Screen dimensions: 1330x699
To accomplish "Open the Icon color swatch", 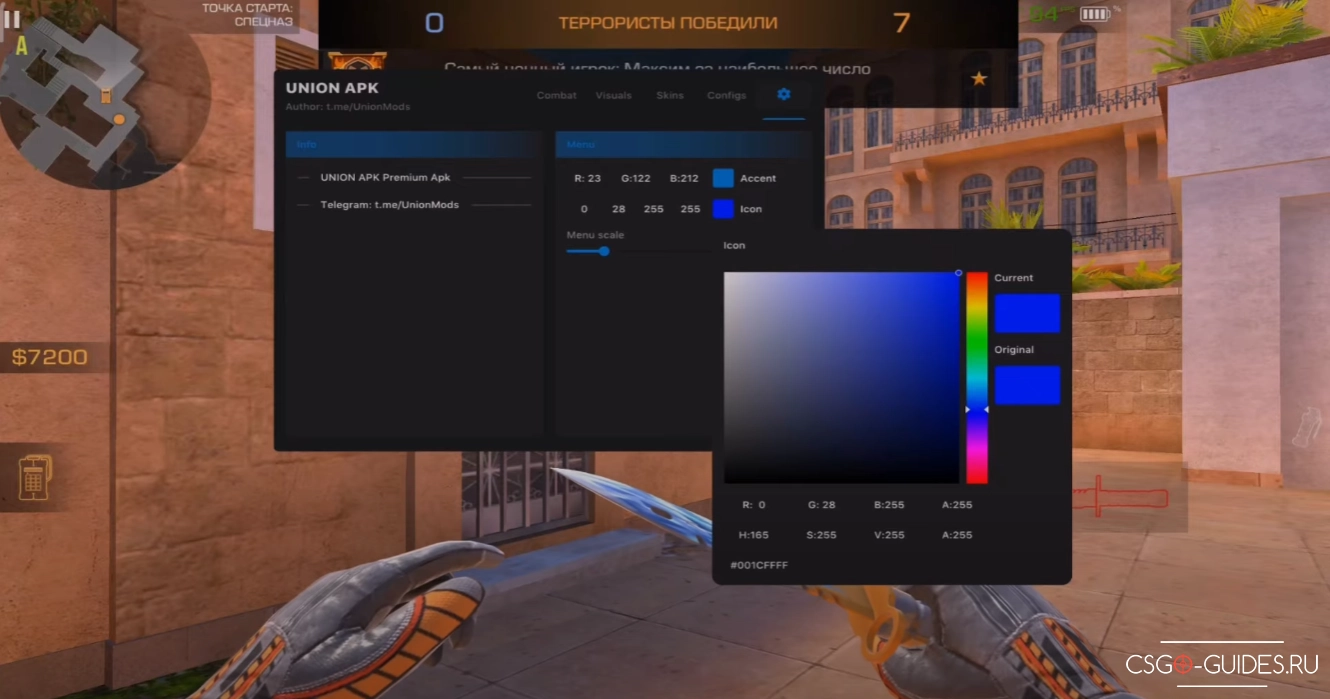I will [723, 209].
